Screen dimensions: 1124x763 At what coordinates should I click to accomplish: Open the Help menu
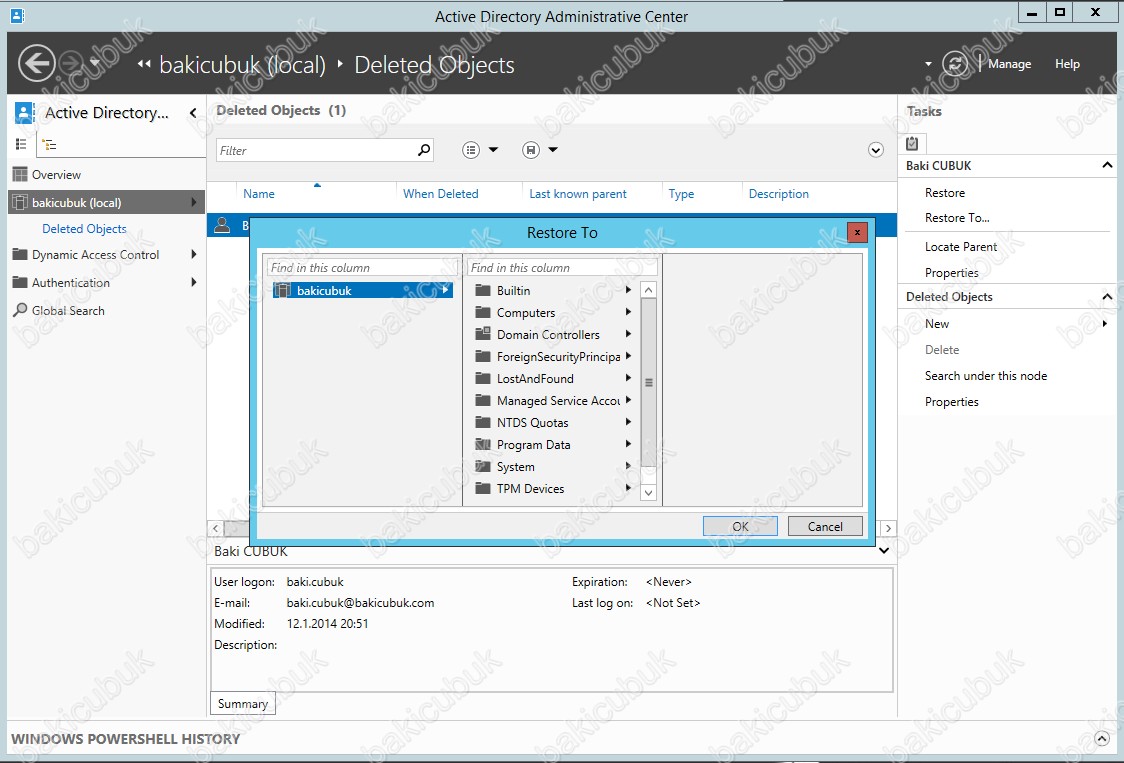click(1067, 64)
